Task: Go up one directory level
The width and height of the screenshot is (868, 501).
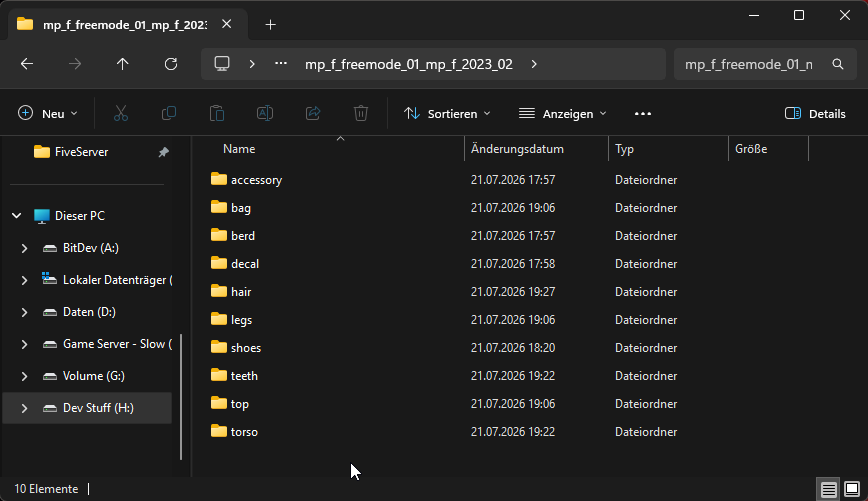Action: 122,64
